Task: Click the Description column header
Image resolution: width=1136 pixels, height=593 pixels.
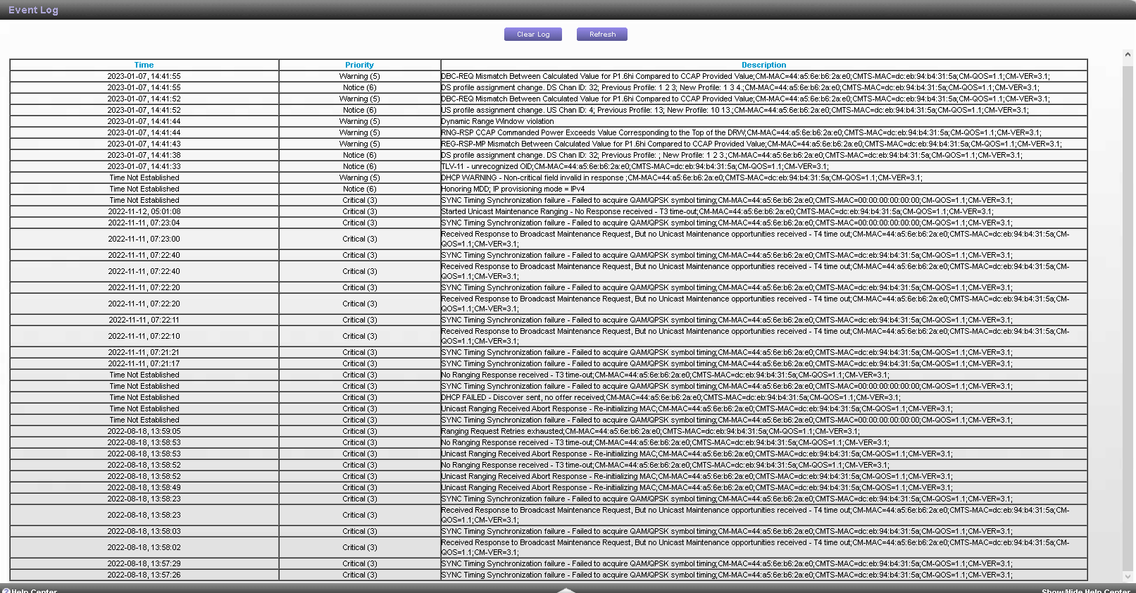Action: (x=764, y=64)
